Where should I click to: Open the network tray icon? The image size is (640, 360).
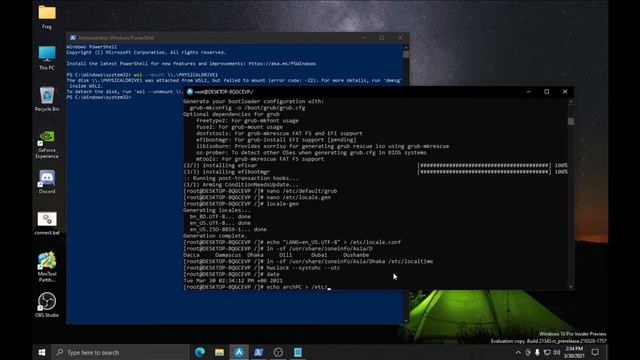(x=547, y=352)
